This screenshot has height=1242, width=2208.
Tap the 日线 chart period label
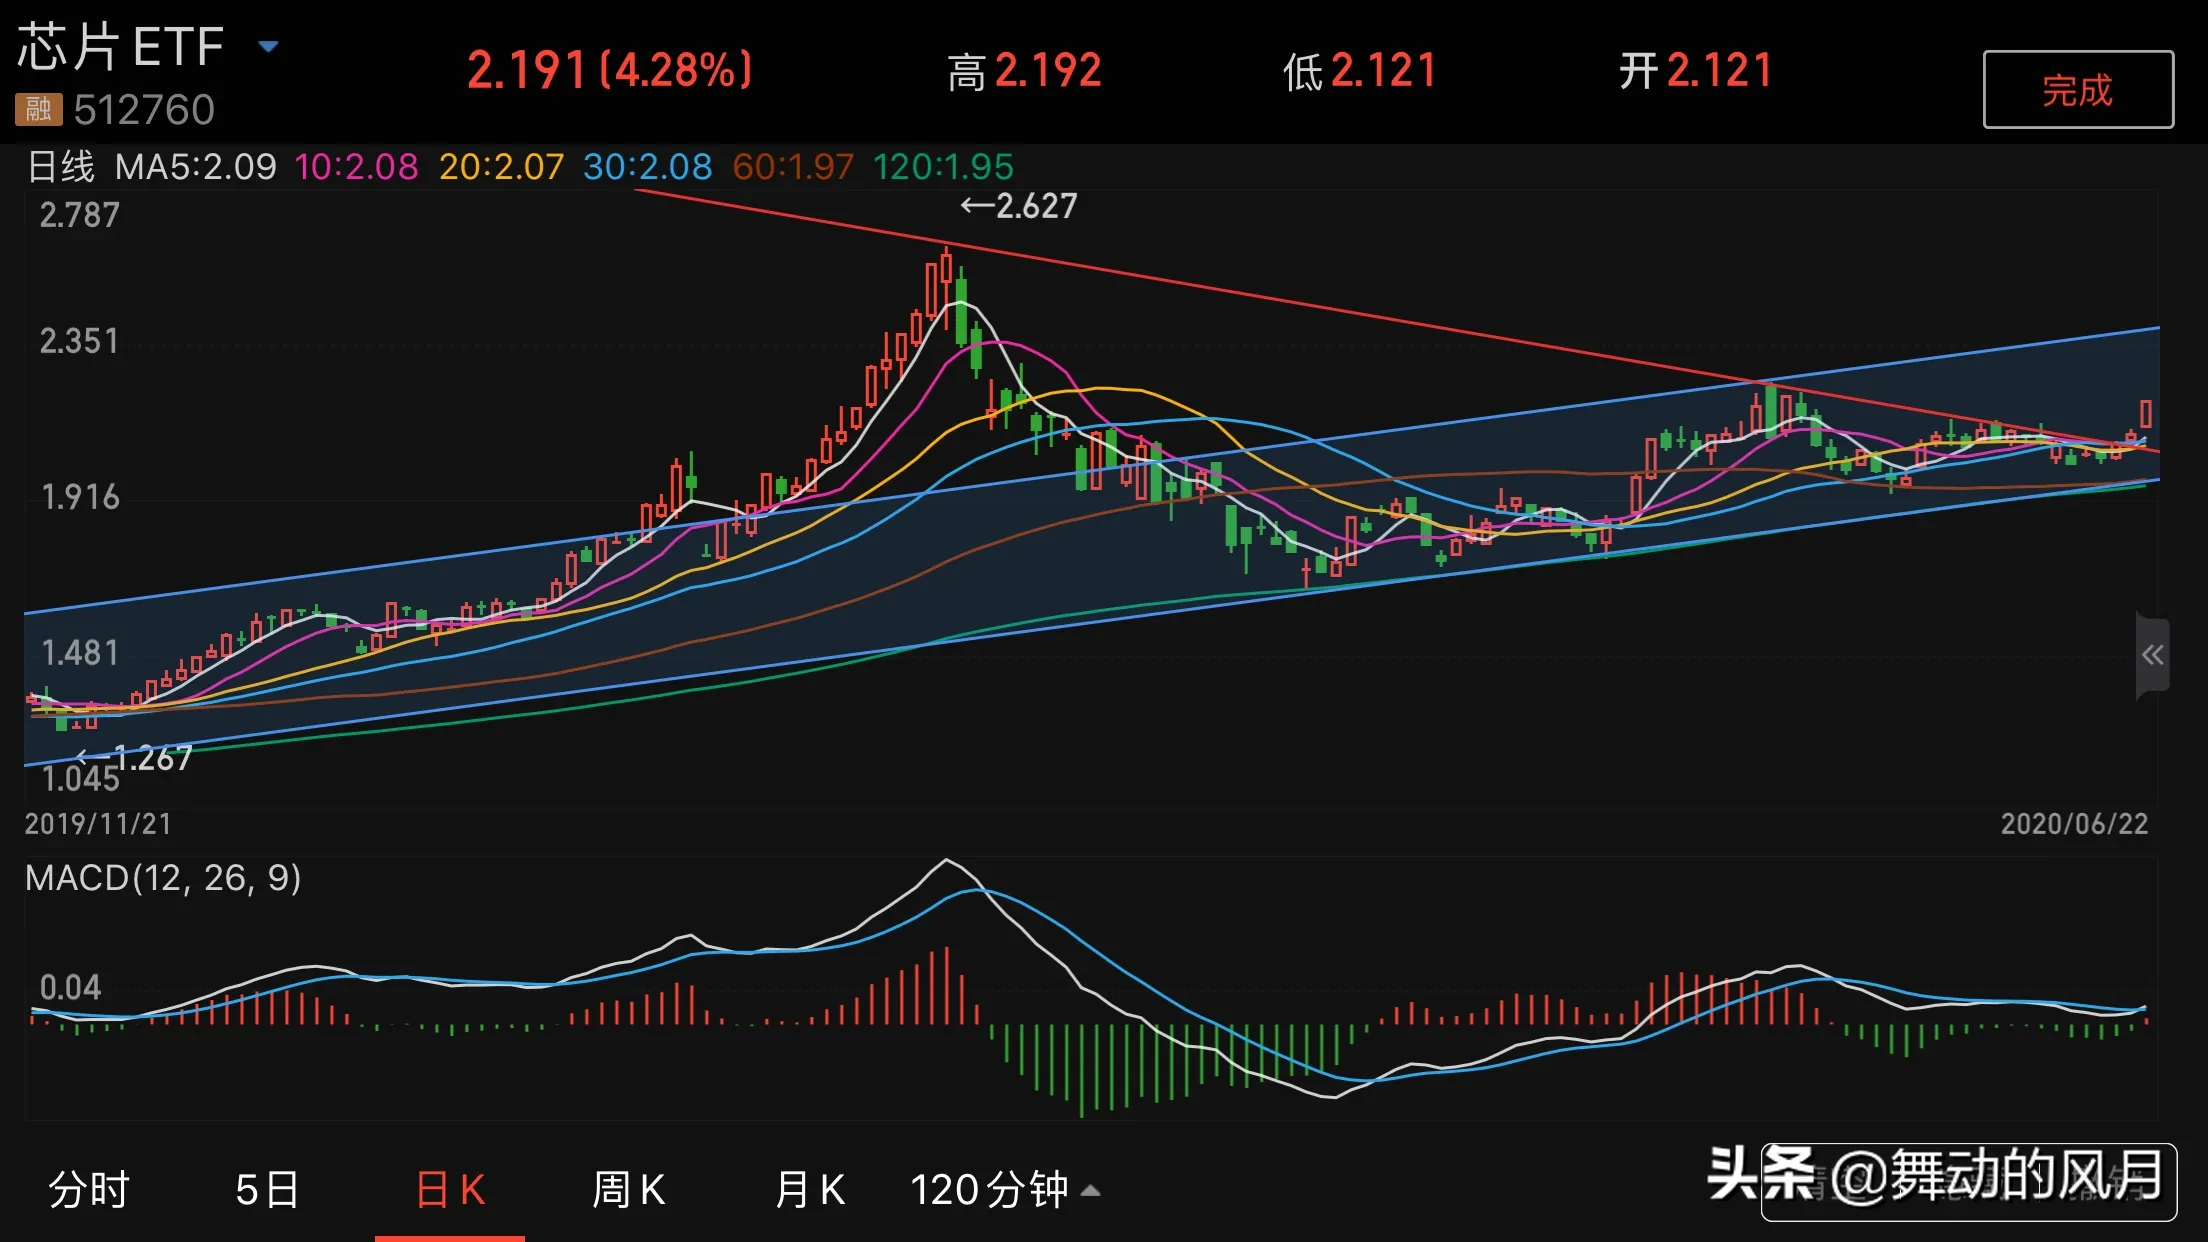coord(61,166)
